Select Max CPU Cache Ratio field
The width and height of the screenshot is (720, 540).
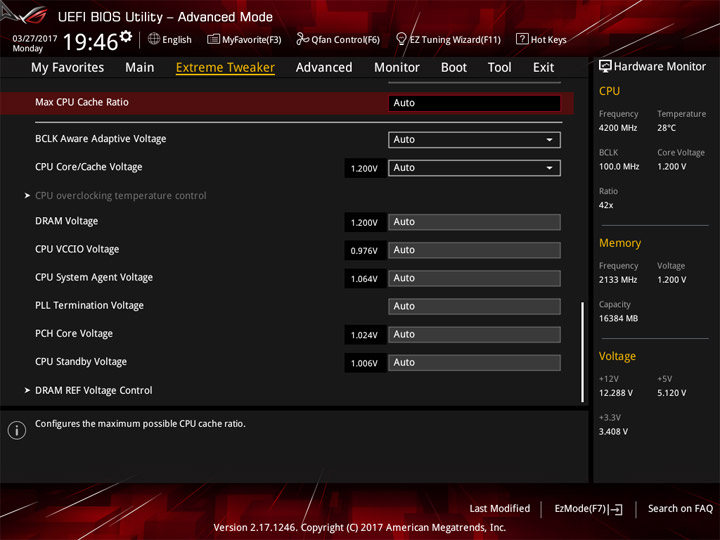click(474, 103)
